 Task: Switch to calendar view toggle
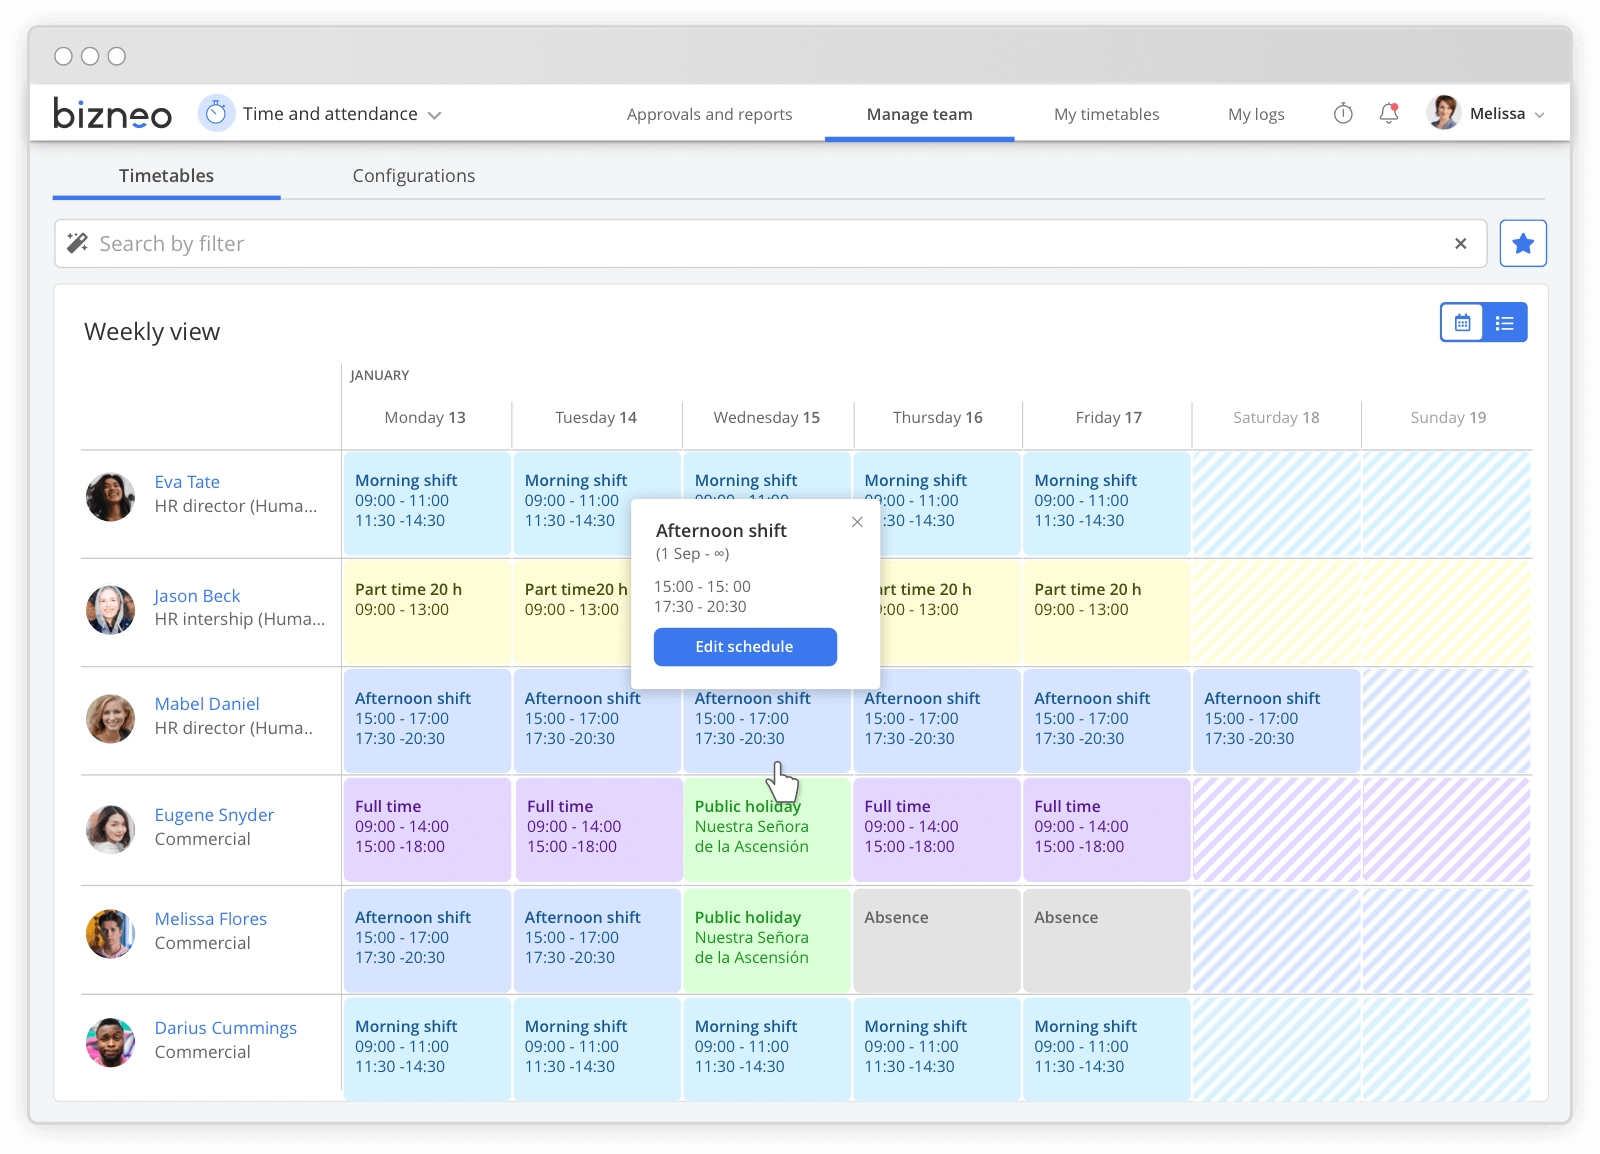[x=1462, y=323]
